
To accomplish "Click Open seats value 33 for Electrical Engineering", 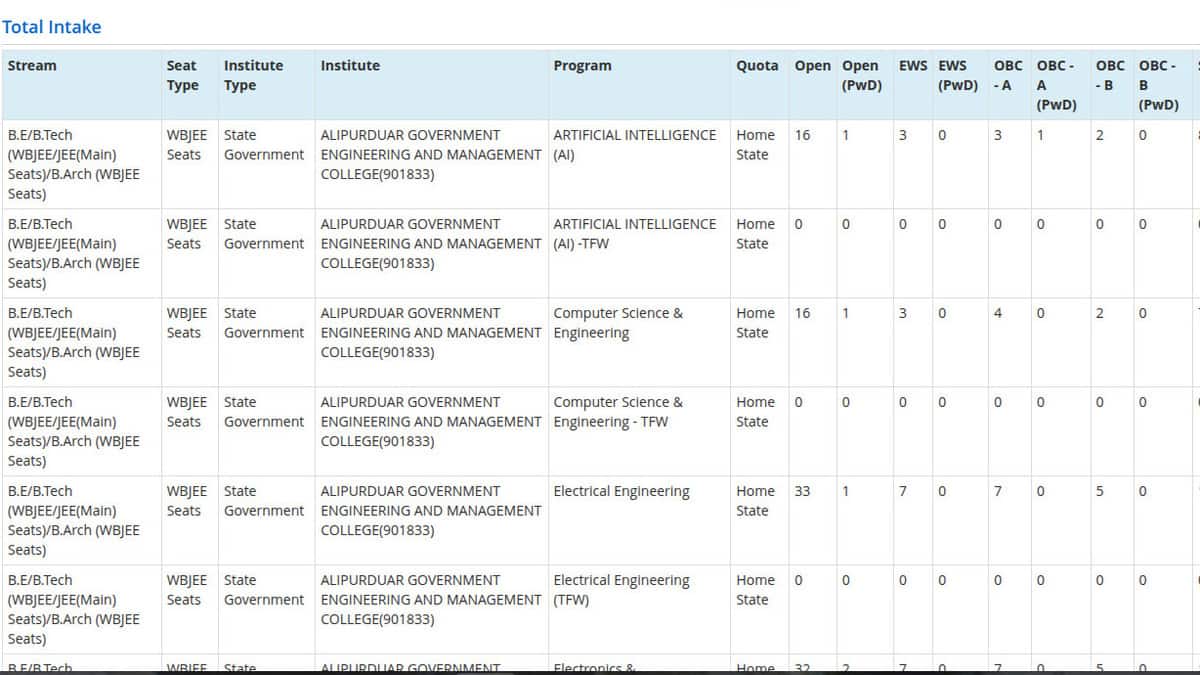I will click(802, 492).
